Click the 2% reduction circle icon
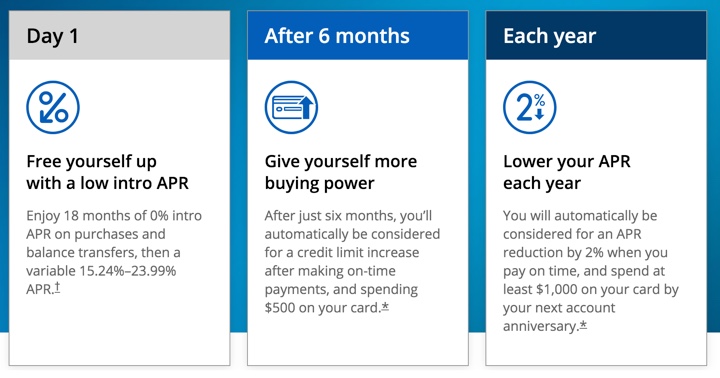720x378 pixels. click(529, 107)
